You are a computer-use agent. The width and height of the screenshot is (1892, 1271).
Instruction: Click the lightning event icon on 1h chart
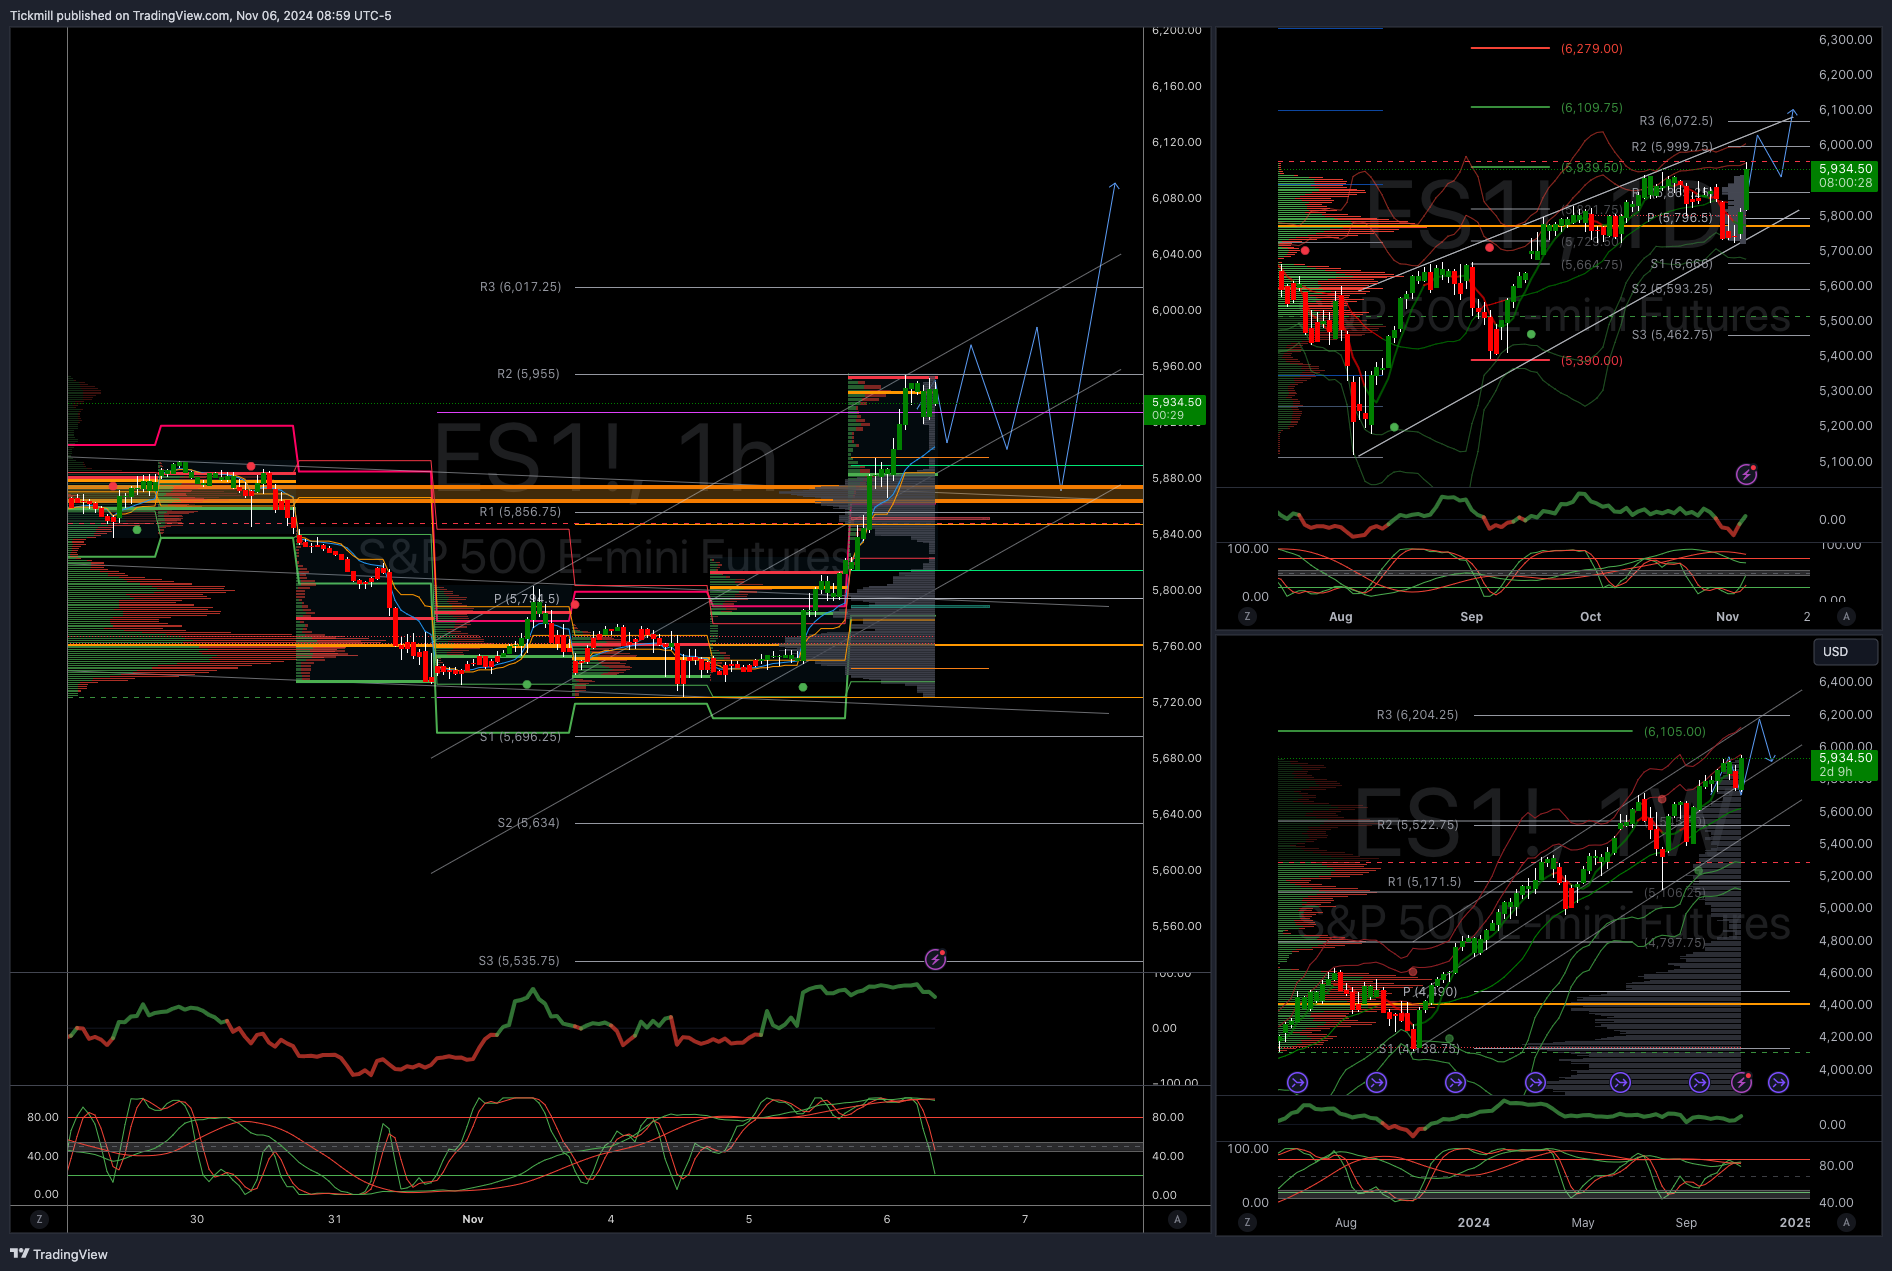[935, 960]
